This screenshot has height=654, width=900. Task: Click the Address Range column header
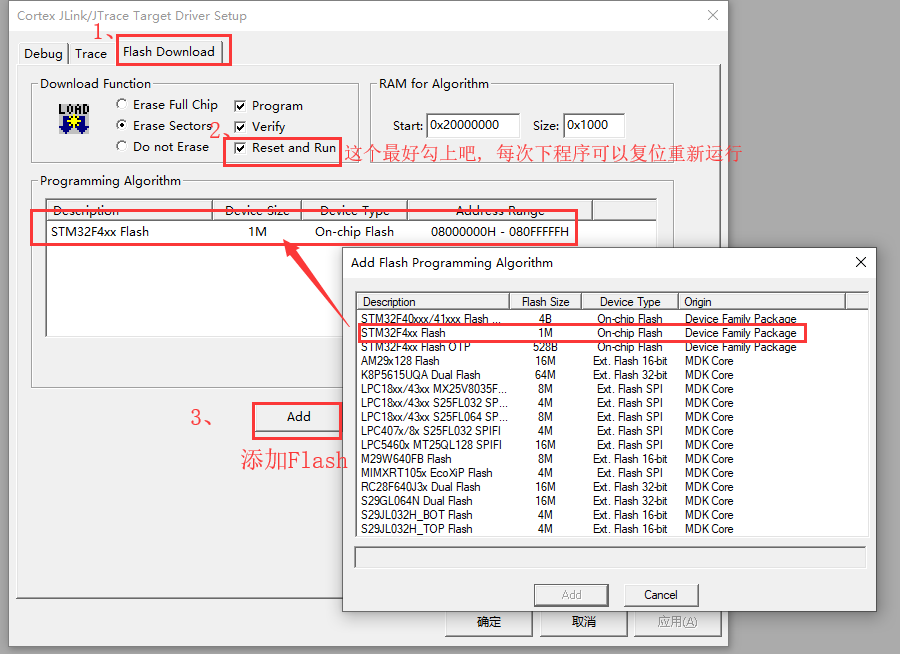500,210
